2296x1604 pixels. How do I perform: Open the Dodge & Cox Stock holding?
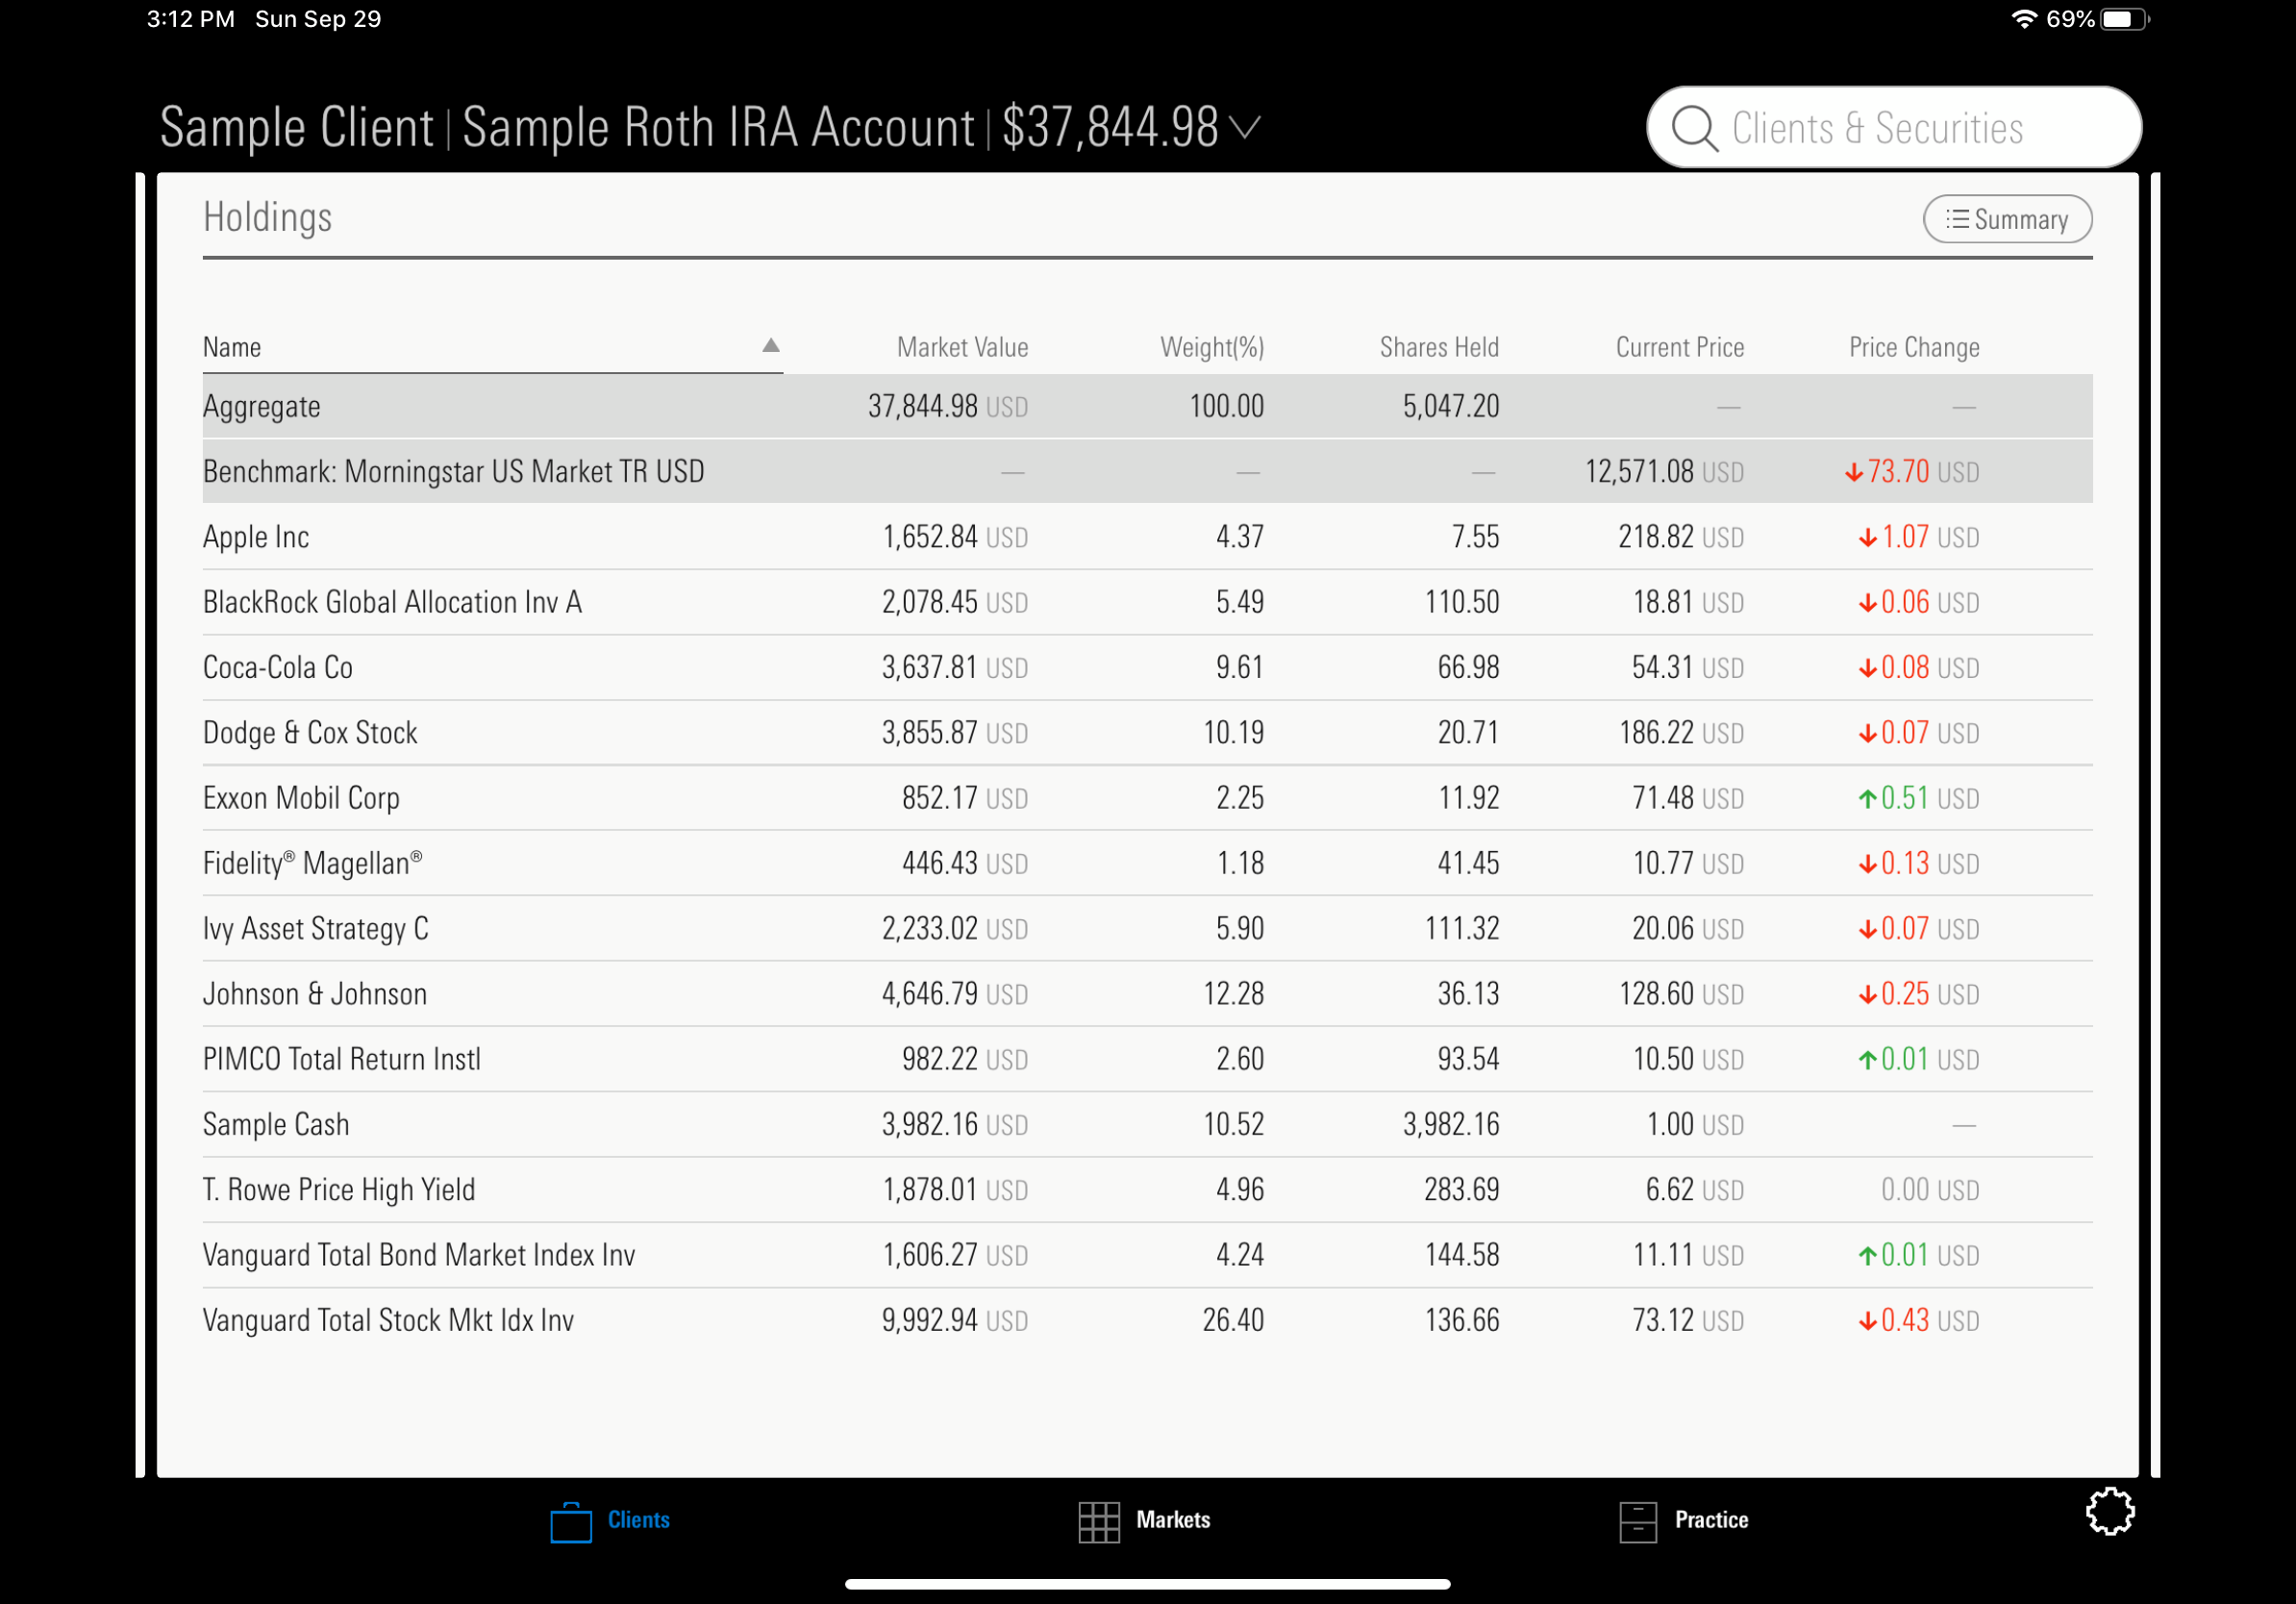click(1147, 733)
